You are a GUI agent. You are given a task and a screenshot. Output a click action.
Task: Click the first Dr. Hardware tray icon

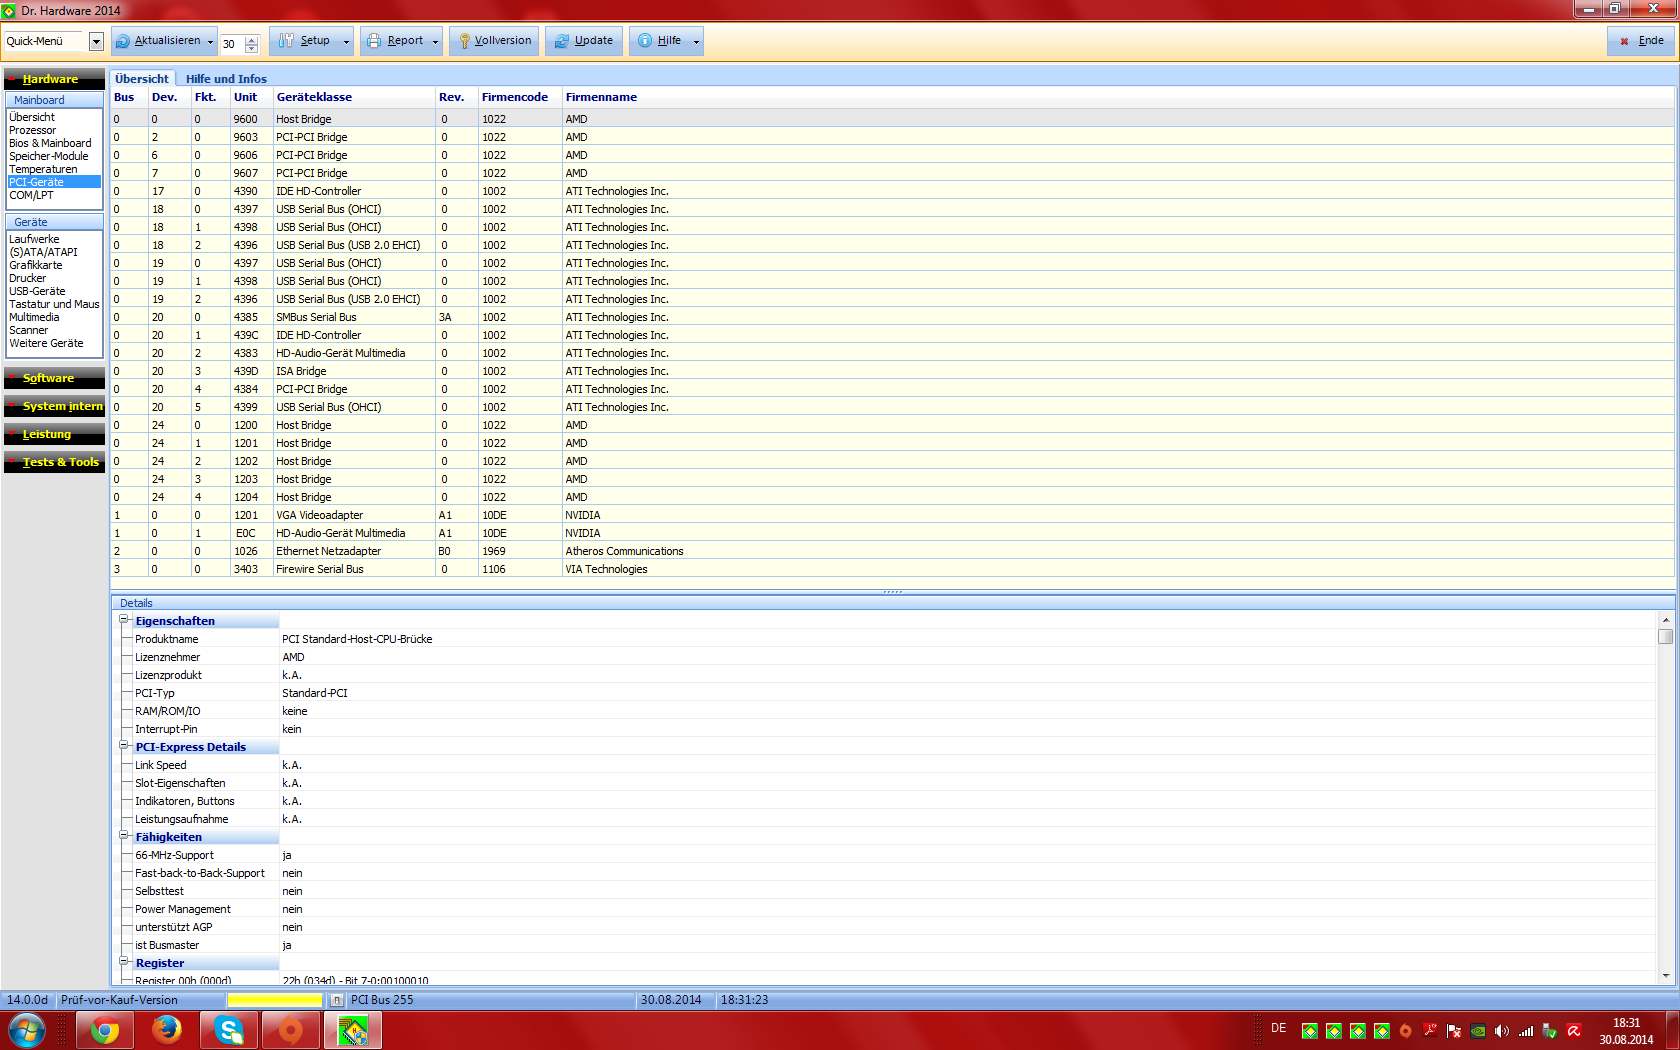1310,1031
